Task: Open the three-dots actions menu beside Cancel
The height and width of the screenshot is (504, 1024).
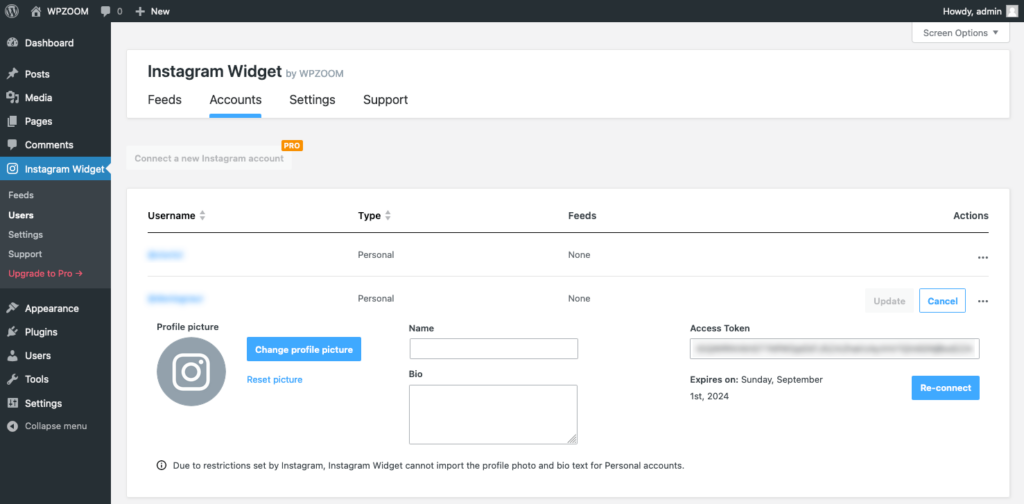Action: (x=983, y=302)
